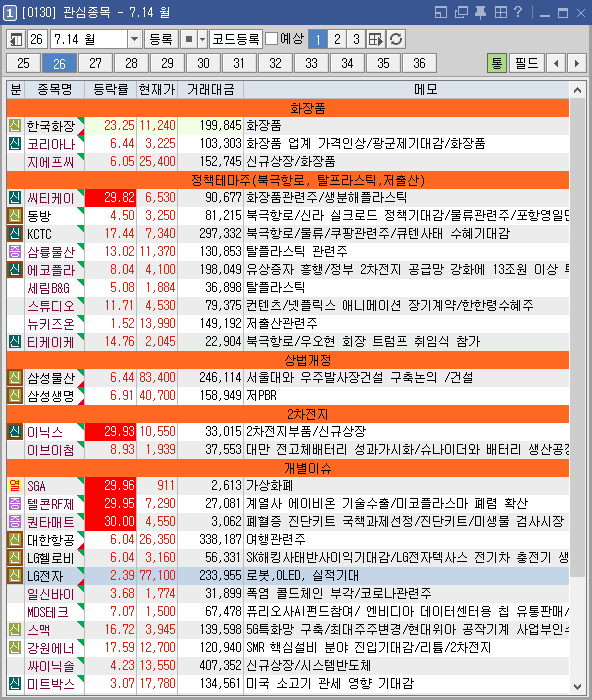
Task: Click the scrollbar down arrow
Action: tap(577, 686)
